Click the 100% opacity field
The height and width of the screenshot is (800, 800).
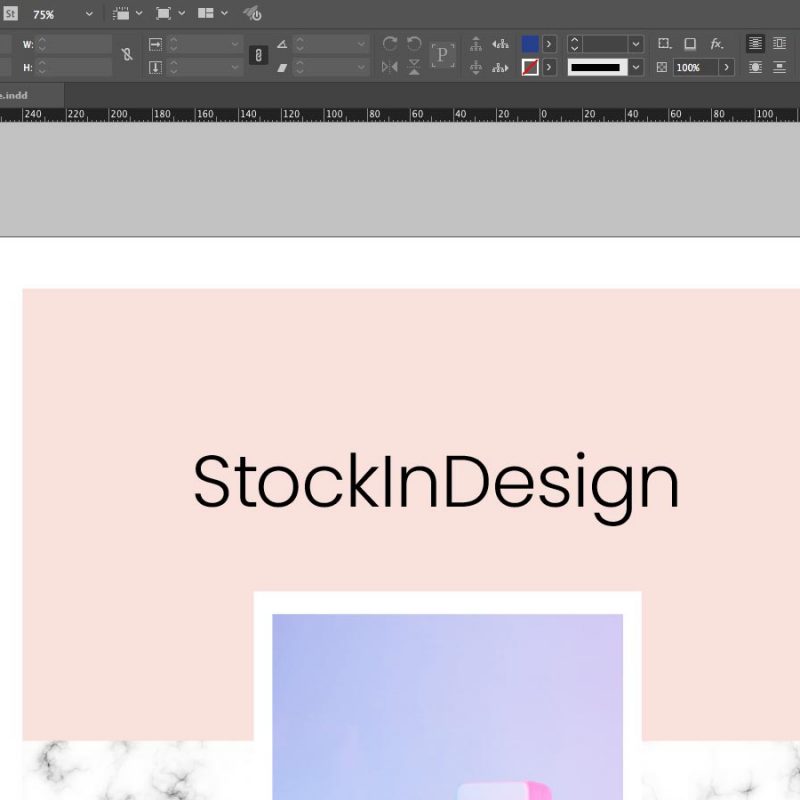click(x=695, y=67)
